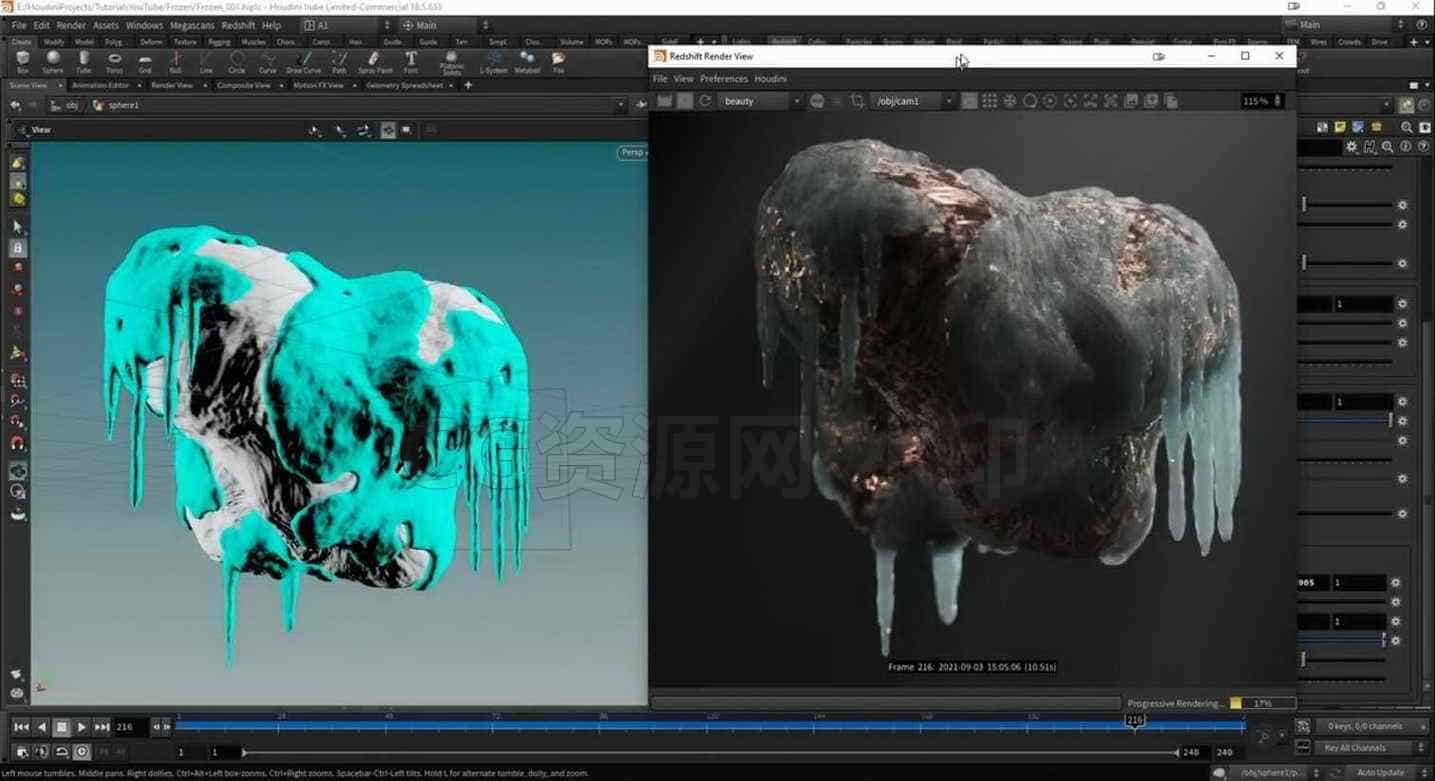Select the Sphere shelf tool
The width and height of the screenshot is (1435, 781).
tap(53, 62)
